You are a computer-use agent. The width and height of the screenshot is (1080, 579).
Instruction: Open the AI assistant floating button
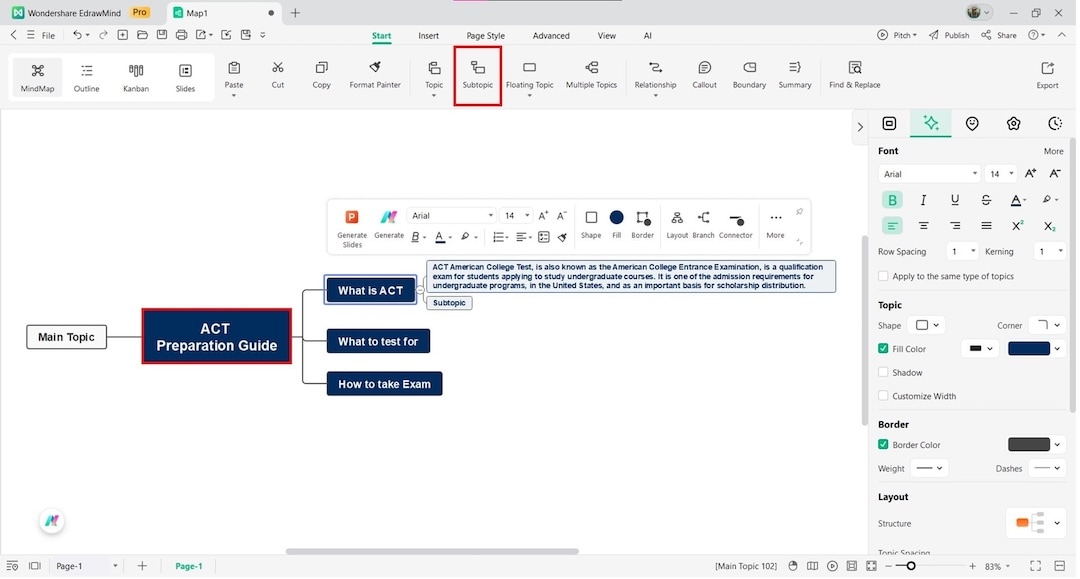coord(52,521)
